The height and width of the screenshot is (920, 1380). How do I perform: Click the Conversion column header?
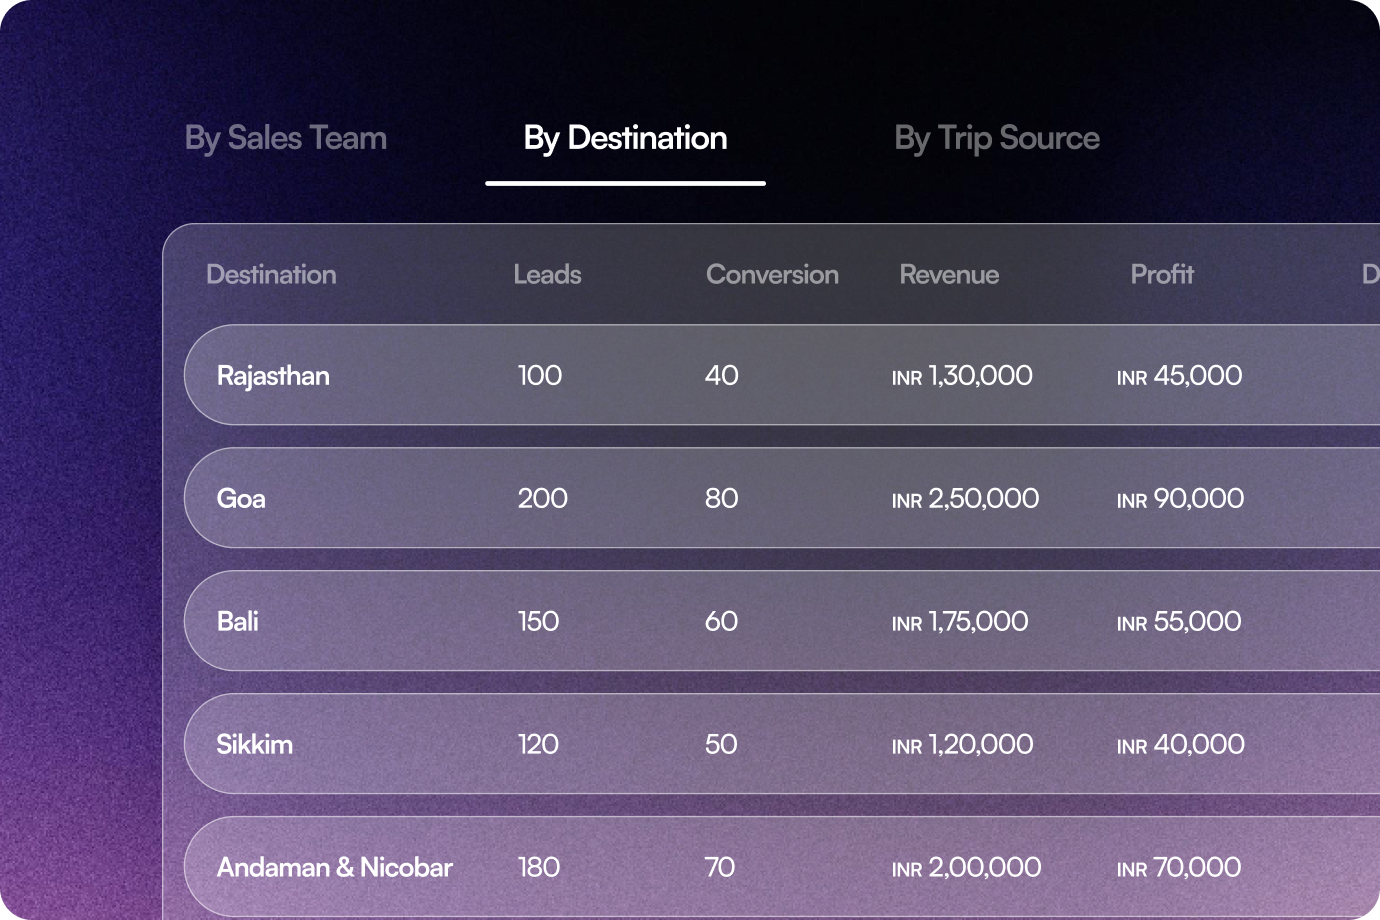coord(772,274)
